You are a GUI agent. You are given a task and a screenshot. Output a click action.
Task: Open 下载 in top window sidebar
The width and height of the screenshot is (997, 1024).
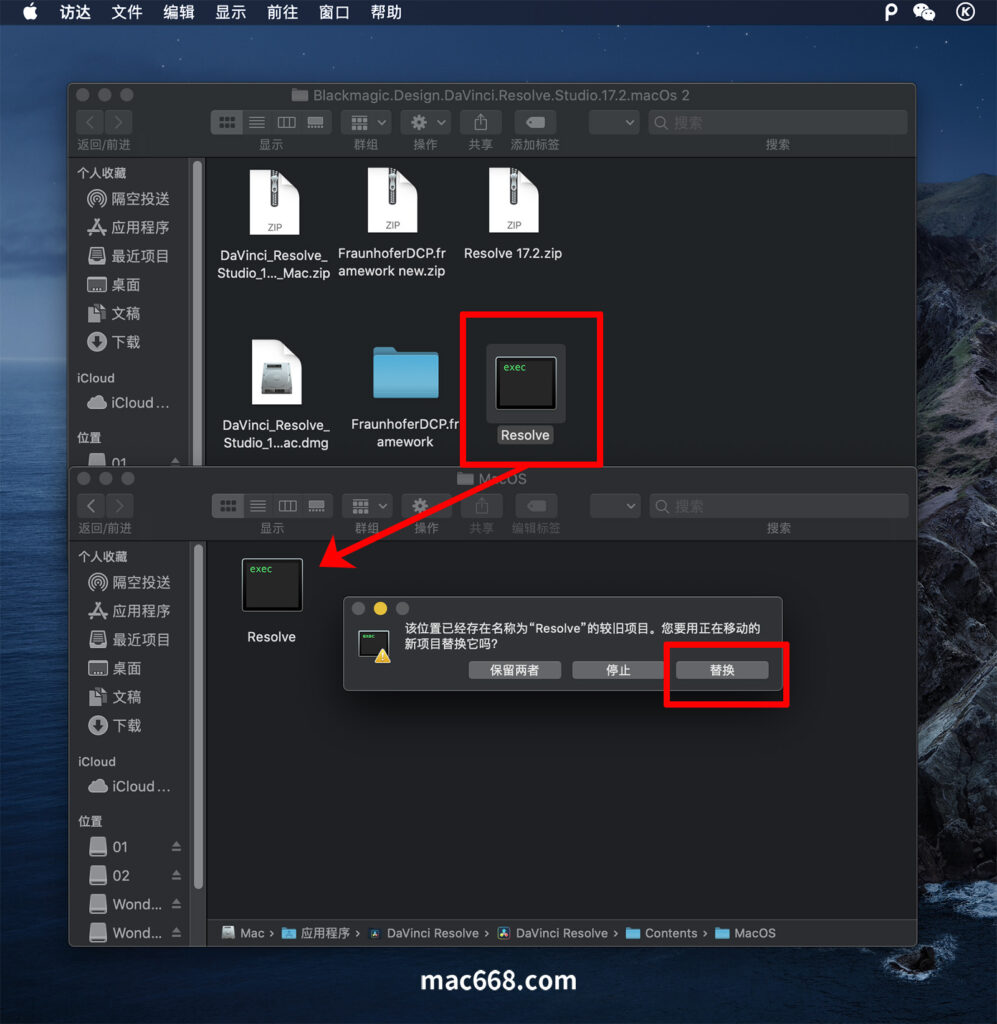pos(115,342)
